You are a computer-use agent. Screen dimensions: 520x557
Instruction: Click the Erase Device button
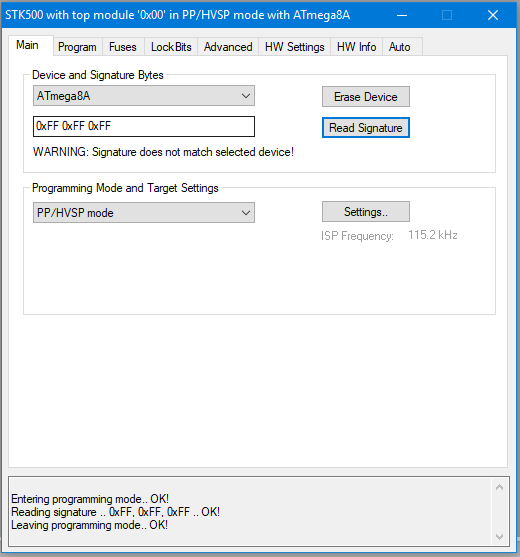click(365, 97)
